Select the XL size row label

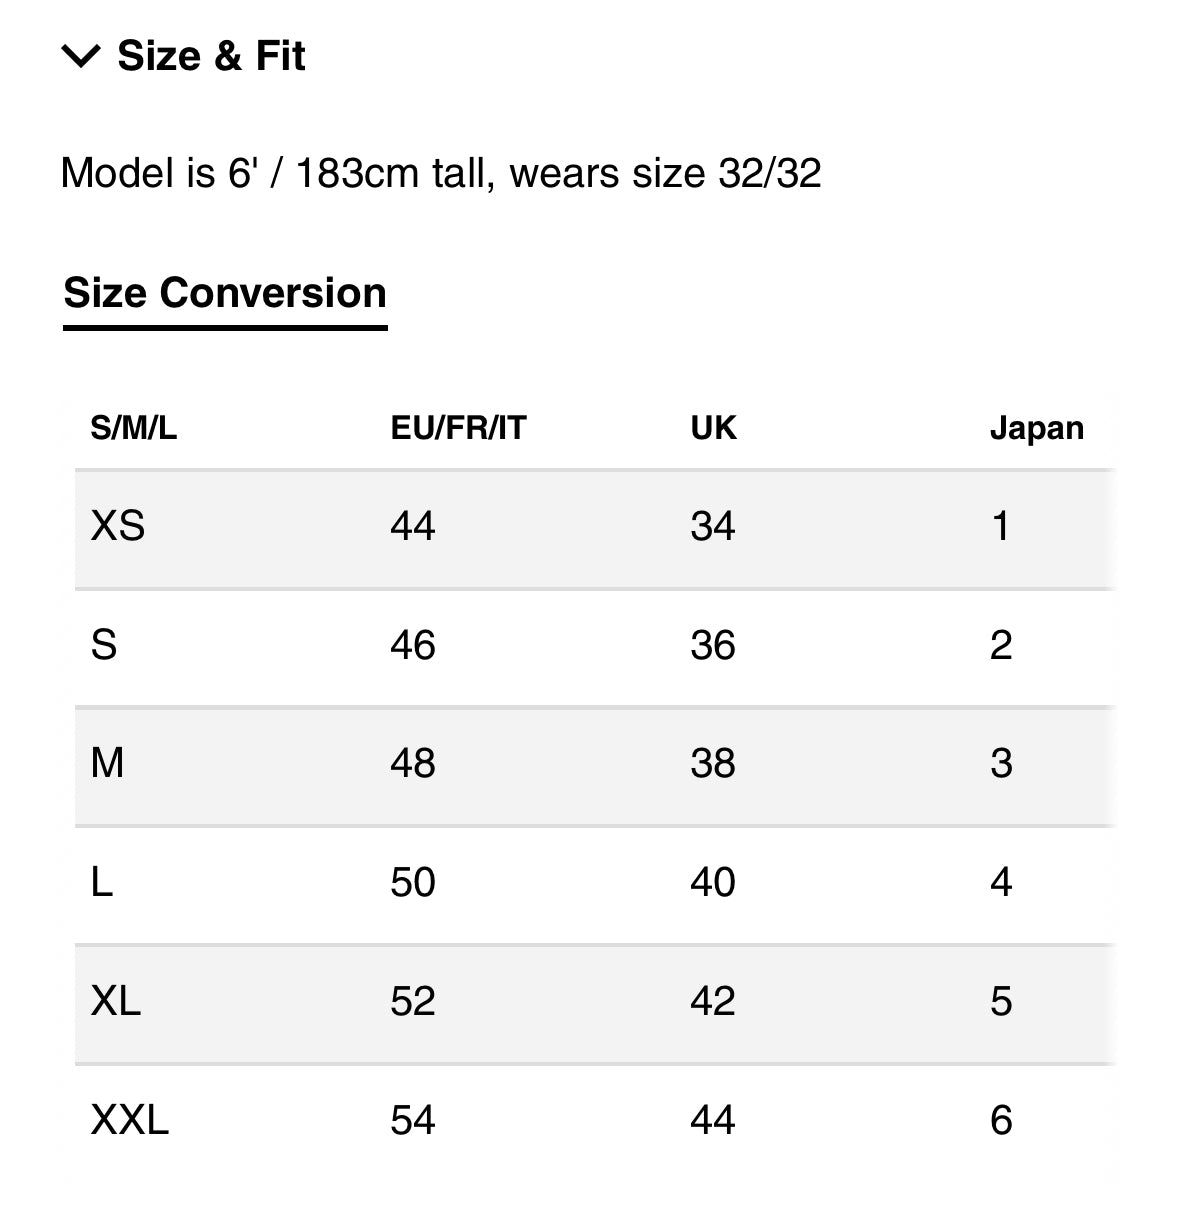tap(116, 1001)
